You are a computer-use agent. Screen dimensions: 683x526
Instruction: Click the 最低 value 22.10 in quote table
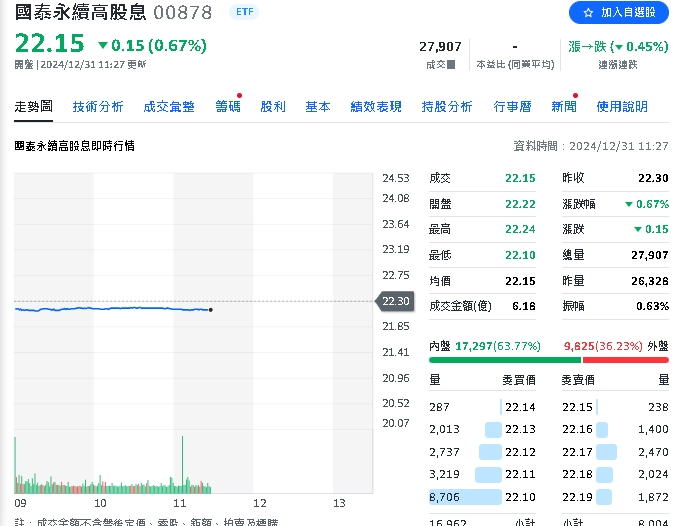coord(520,255)
